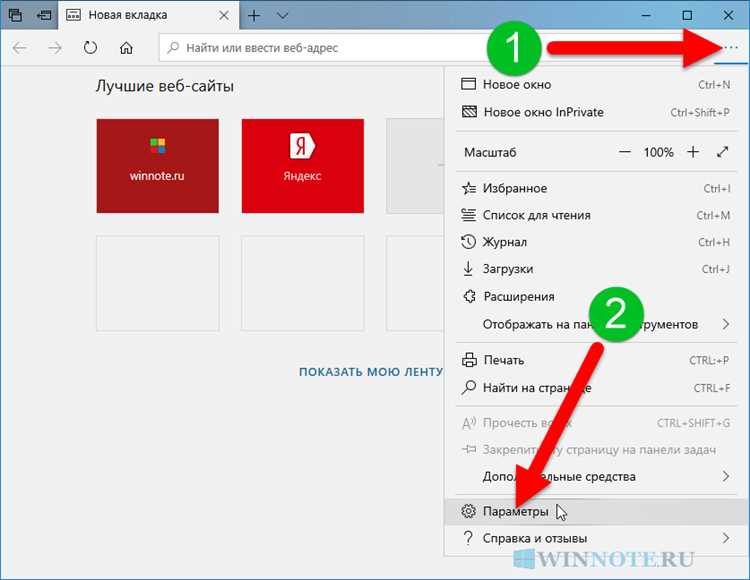The height and width of the screenshot is (580, 750).
Task: Maximize the browser window
Action: click(687, 16)
